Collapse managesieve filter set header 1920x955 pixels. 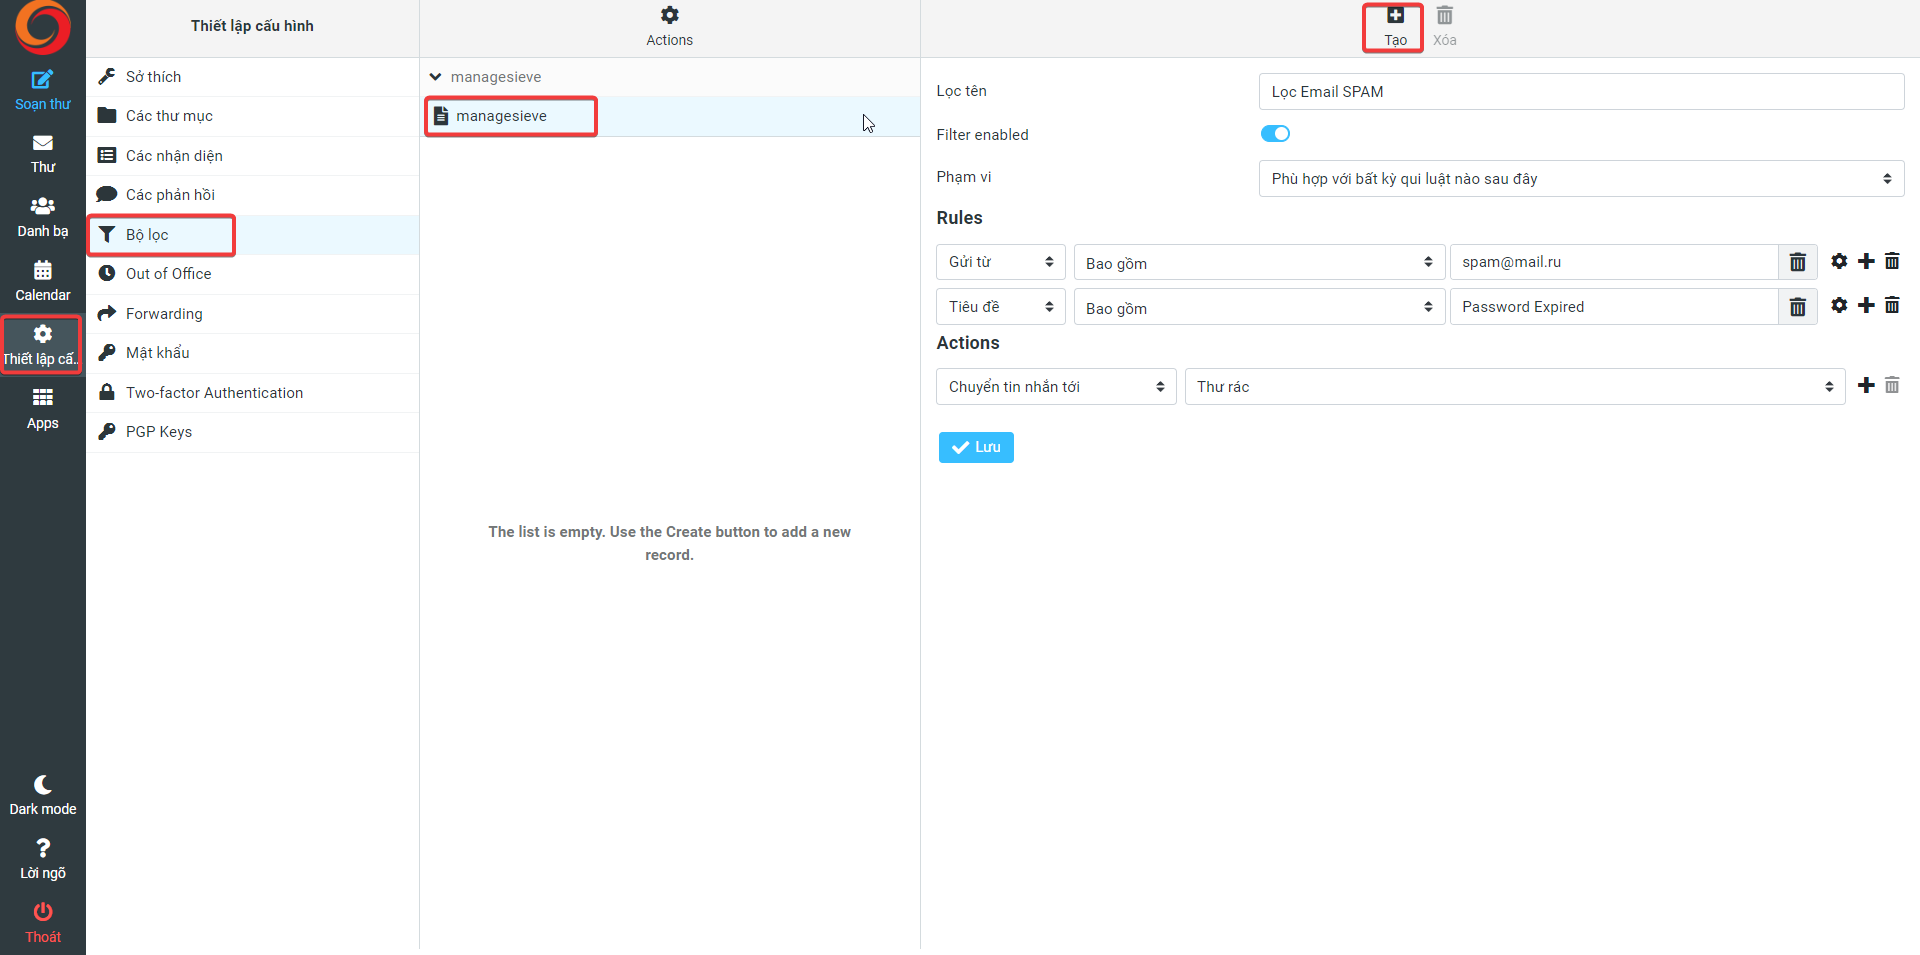(x=669, y=77)
